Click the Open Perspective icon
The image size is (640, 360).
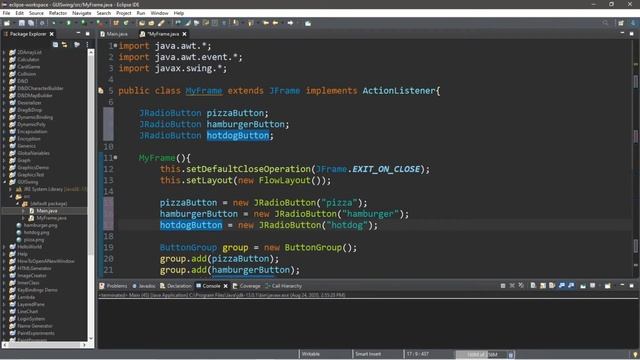click(x=621, y=23)
